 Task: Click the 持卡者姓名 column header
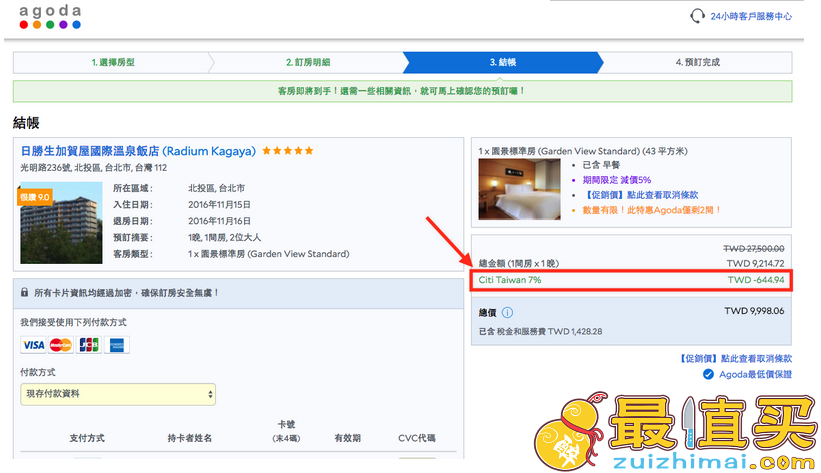click(190, 438)
